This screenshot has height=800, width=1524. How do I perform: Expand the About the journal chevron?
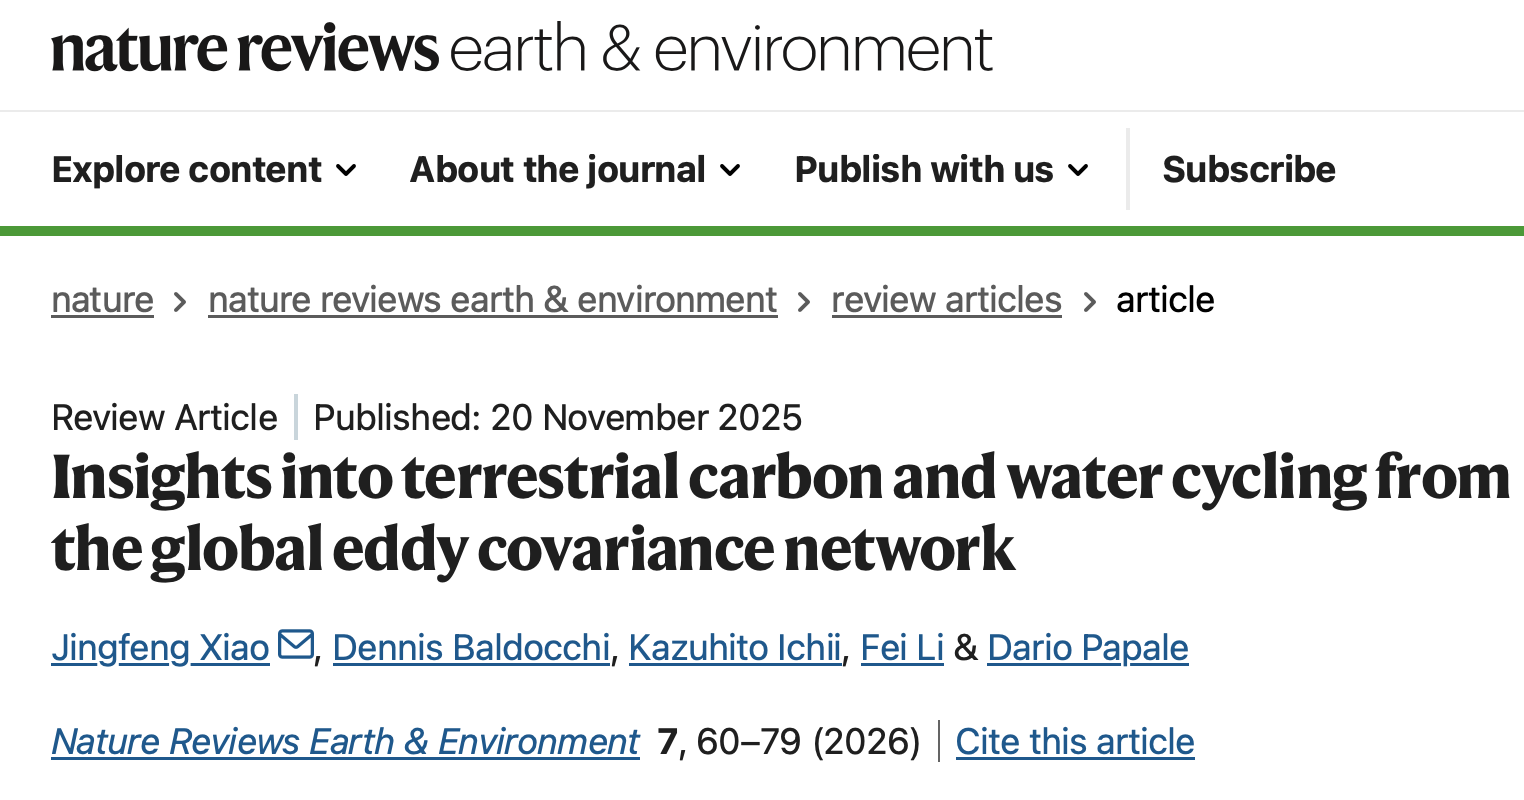point(731,170)
